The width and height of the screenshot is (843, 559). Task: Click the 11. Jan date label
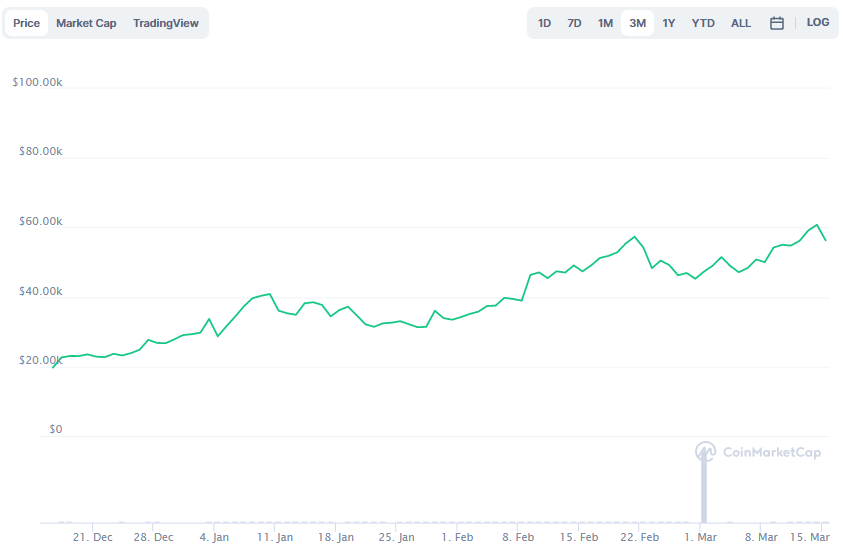point(275,537)
